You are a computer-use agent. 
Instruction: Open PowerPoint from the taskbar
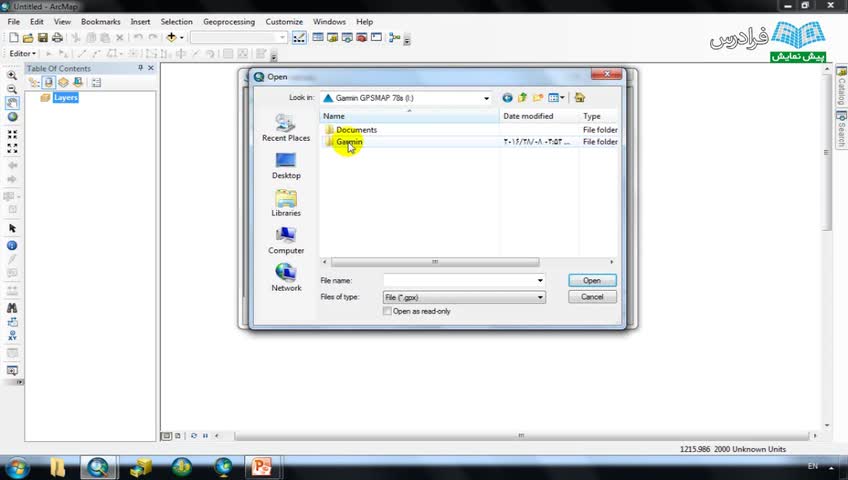[x=261, y=467]
